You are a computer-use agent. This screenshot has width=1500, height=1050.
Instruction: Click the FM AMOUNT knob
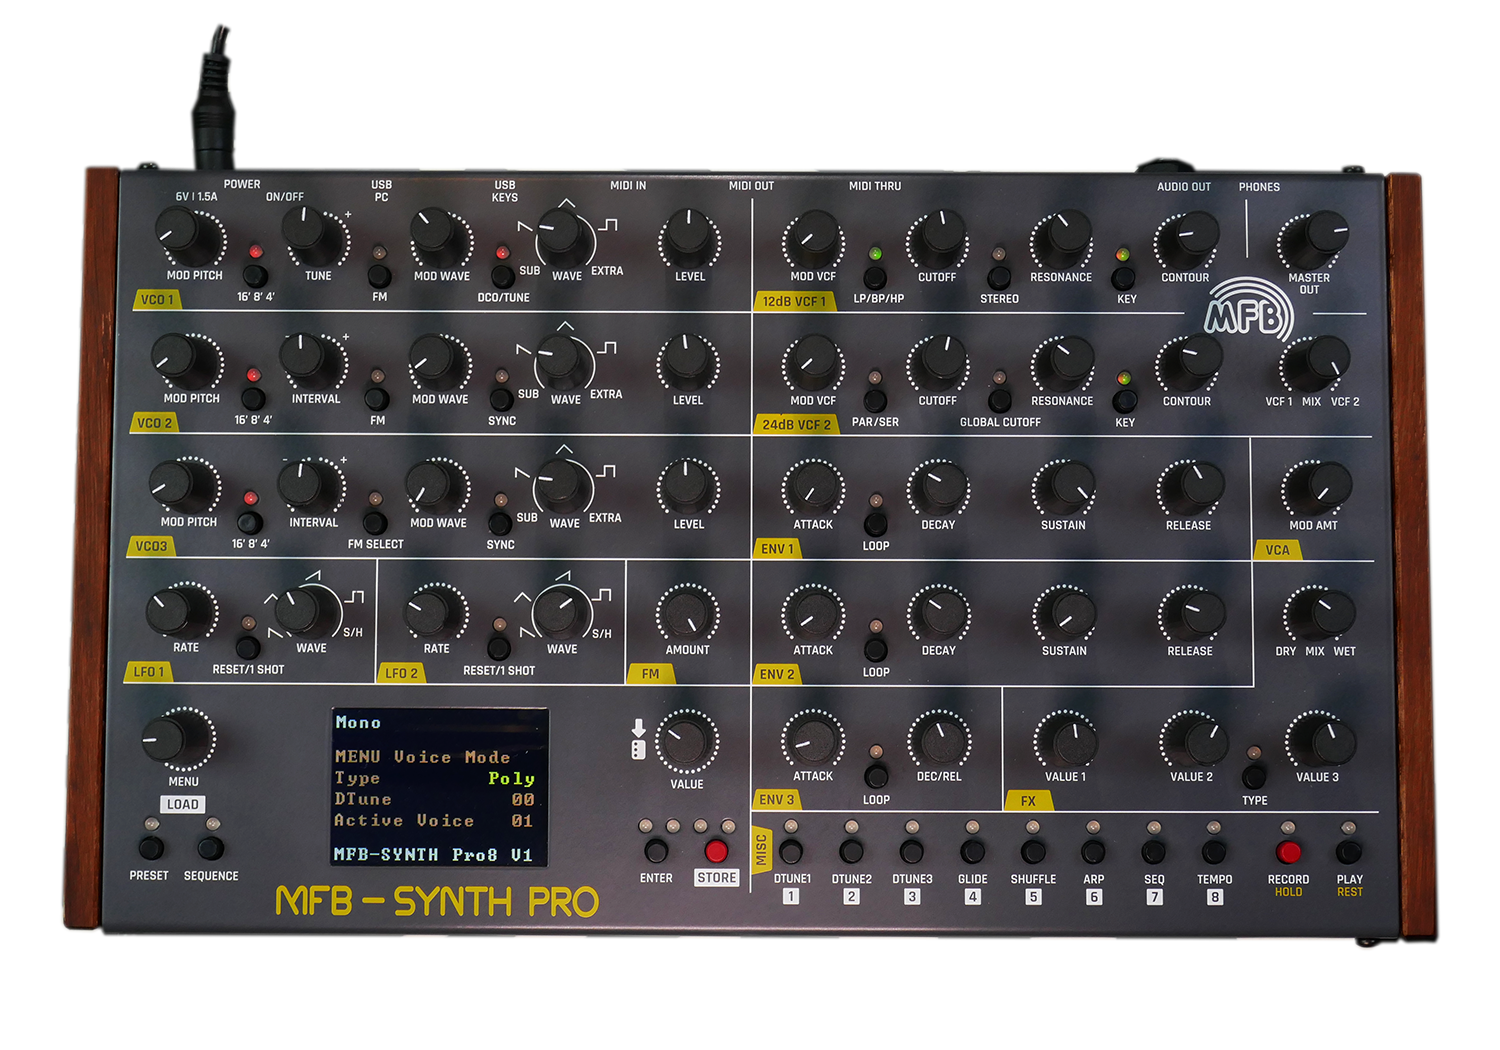[x=688, y=613]
